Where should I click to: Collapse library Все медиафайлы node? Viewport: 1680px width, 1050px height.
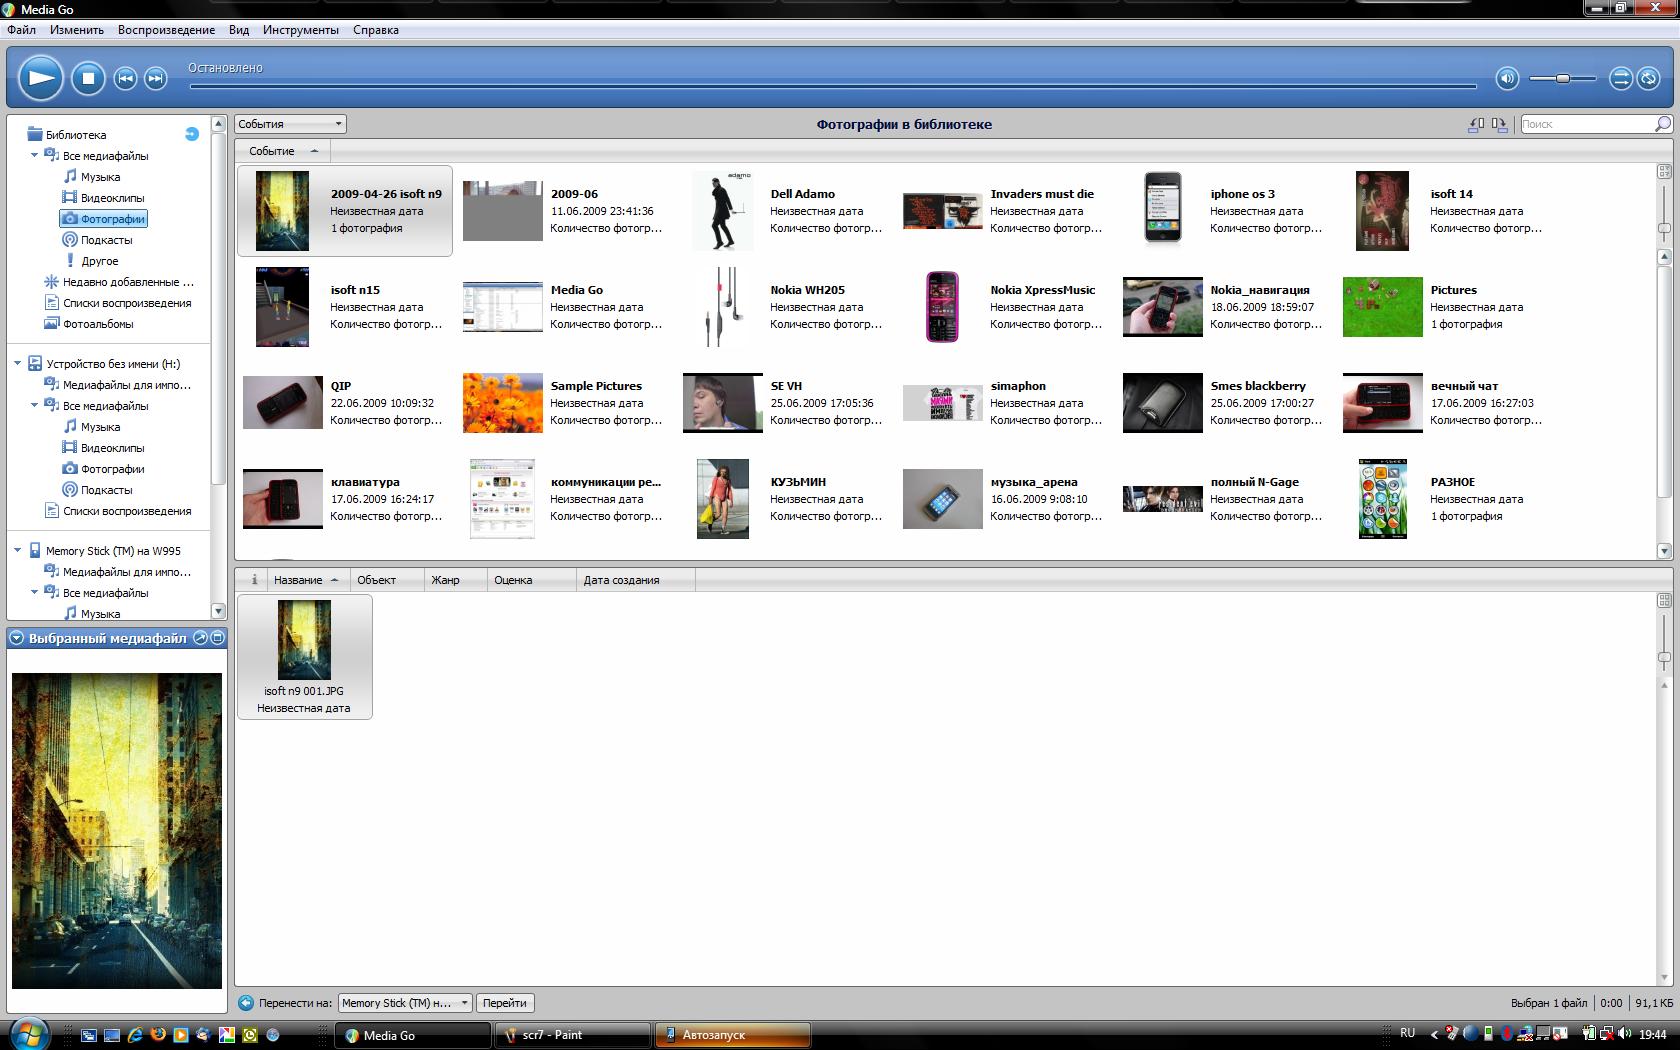(34, 156)
